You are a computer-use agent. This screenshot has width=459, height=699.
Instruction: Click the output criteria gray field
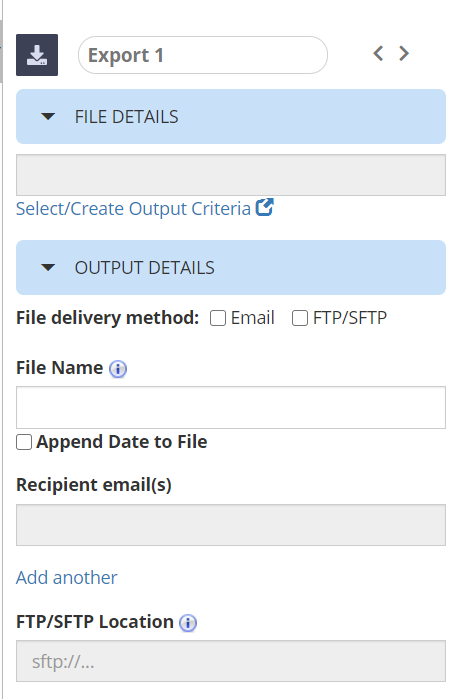(x=231, y=175)
